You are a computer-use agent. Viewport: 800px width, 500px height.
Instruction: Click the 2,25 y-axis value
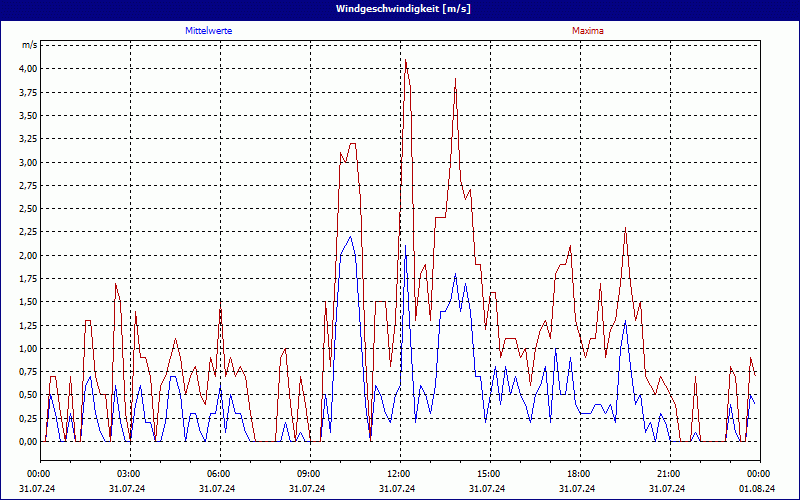point(28,232)
